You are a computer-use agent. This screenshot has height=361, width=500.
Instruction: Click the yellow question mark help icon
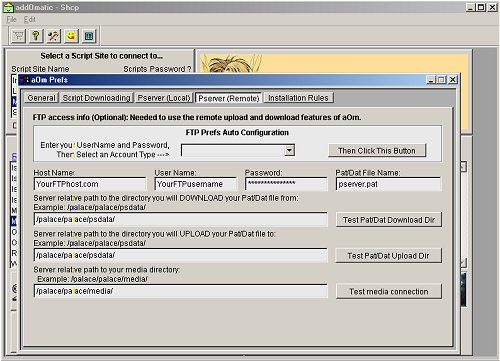[36, 36]
